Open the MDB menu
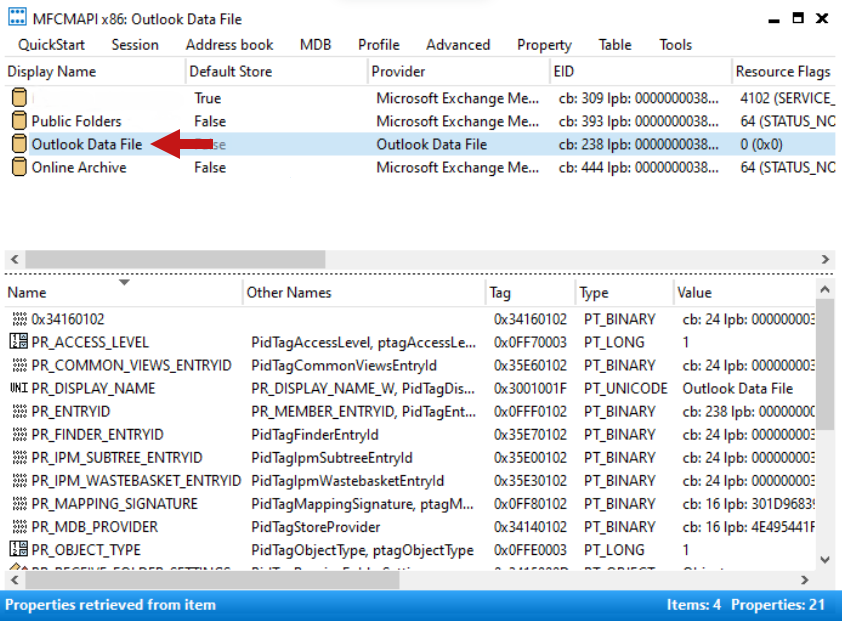This screenshot has width=842, height=621. tap(315, 45)
